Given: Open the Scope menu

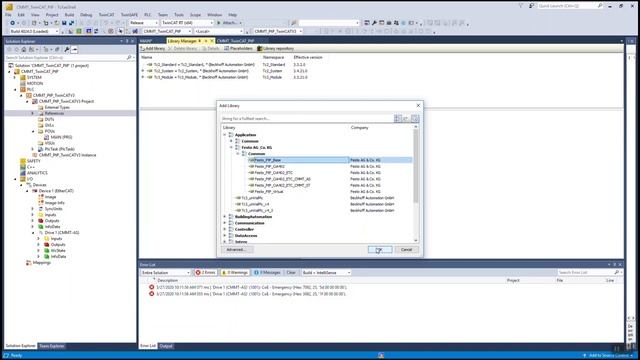Looking at the screenshot, I should coord(195,15).
